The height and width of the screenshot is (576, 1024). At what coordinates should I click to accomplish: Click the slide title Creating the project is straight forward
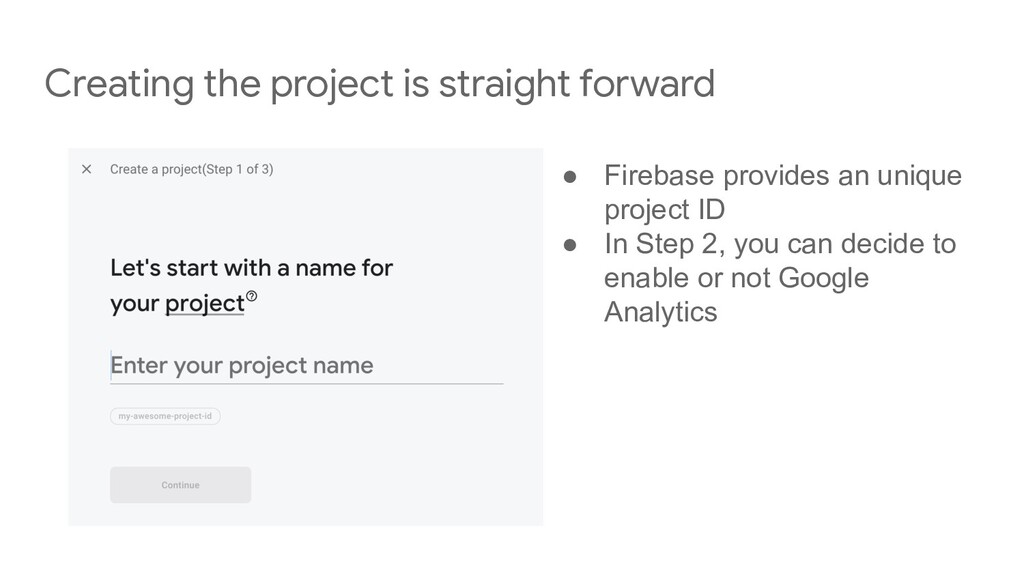tap(379, 84)
